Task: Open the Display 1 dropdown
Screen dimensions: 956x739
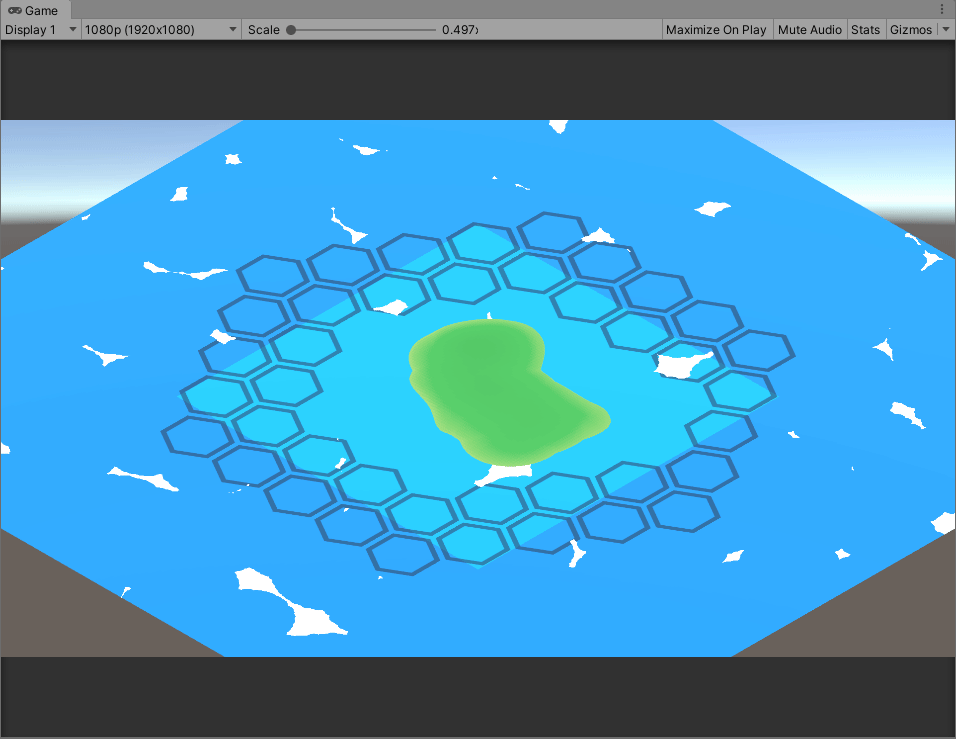Action: click(x=40, y=30)
